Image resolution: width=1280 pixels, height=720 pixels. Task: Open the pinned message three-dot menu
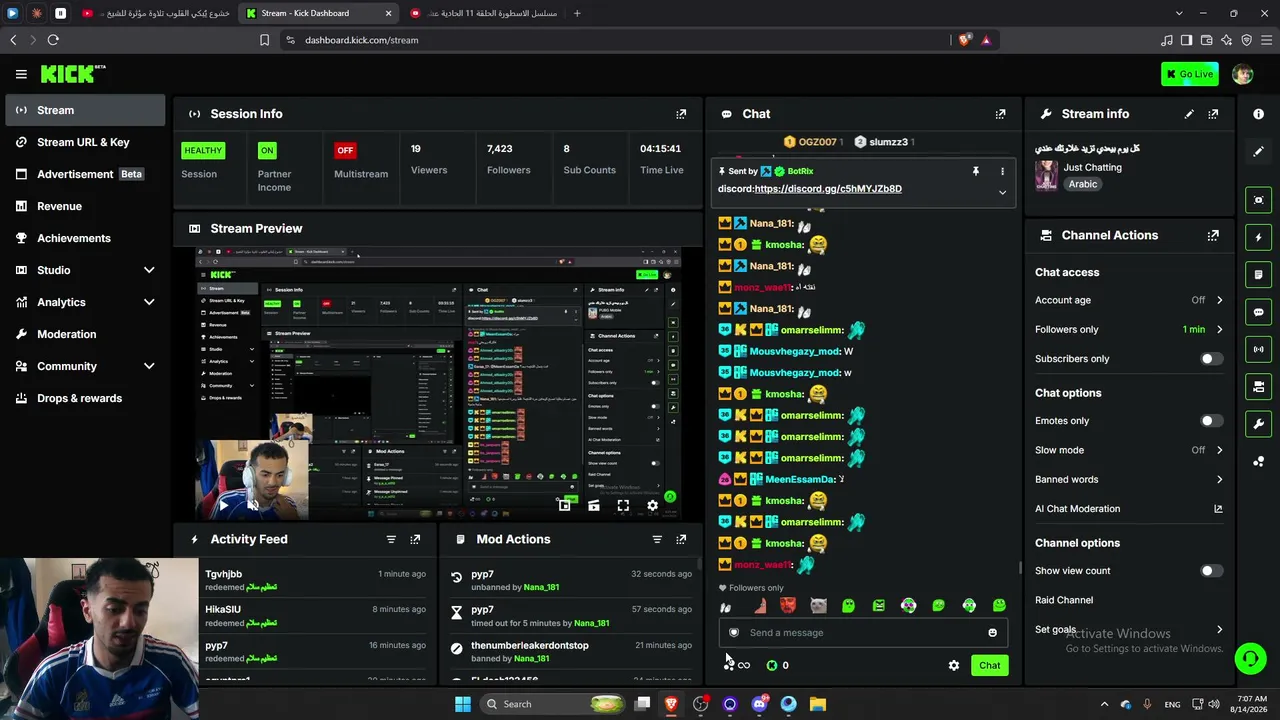[1002, 171]
